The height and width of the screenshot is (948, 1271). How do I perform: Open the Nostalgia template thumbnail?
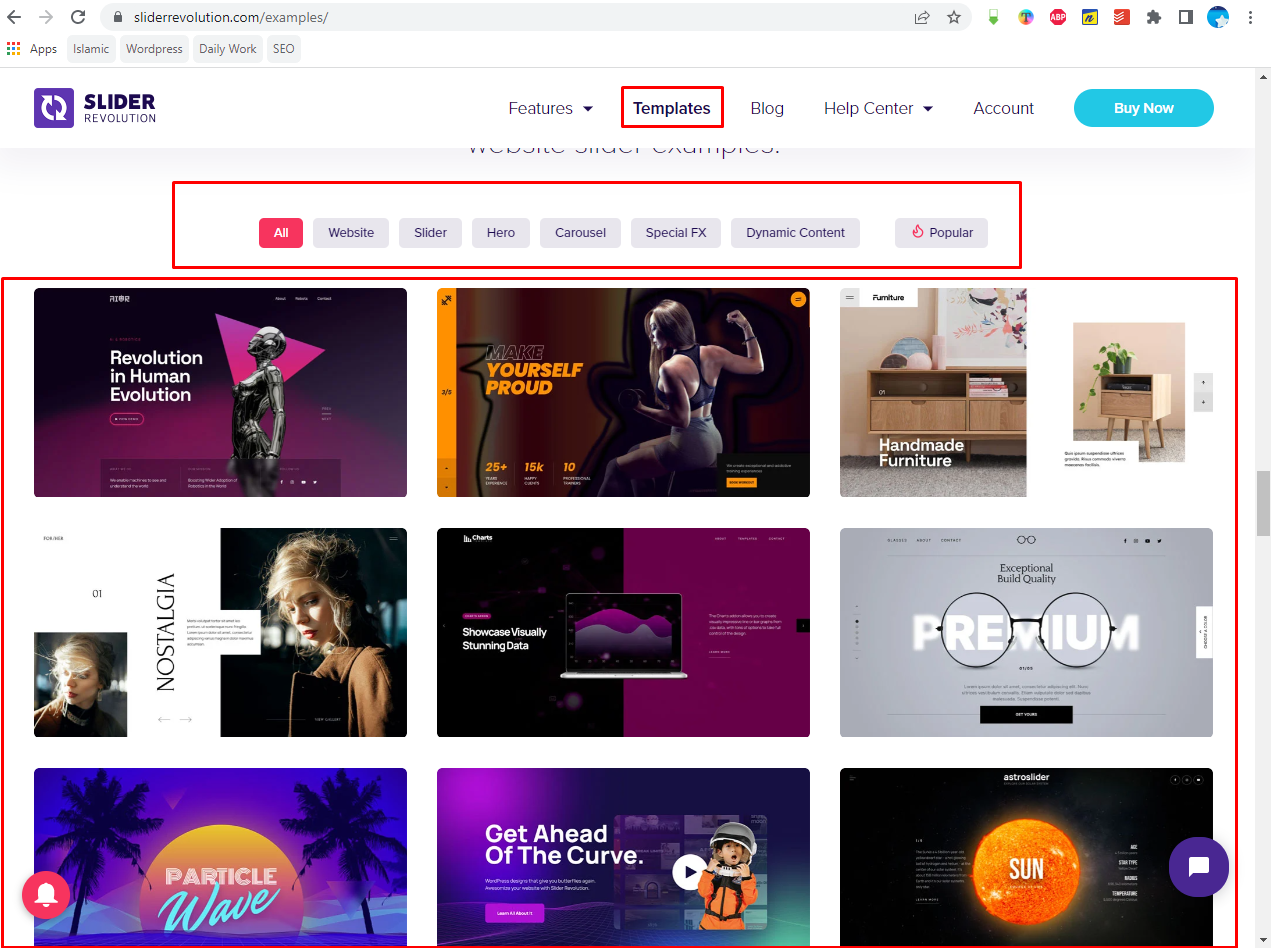220,632
